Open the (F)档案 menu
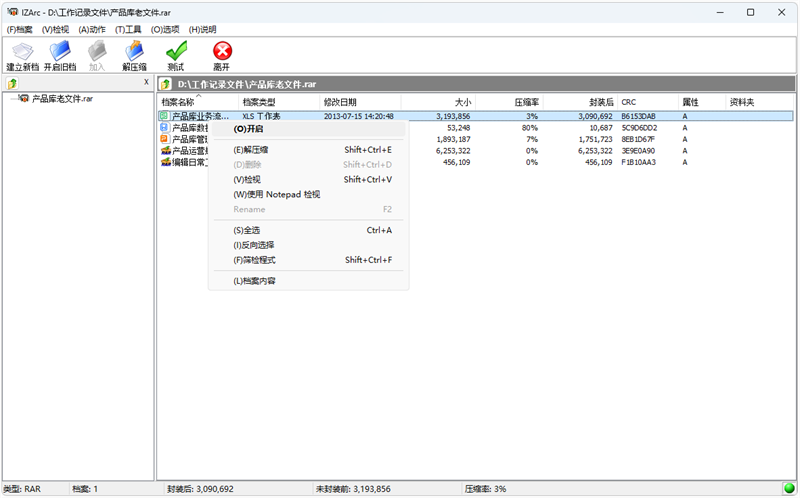 pos(20,29)
